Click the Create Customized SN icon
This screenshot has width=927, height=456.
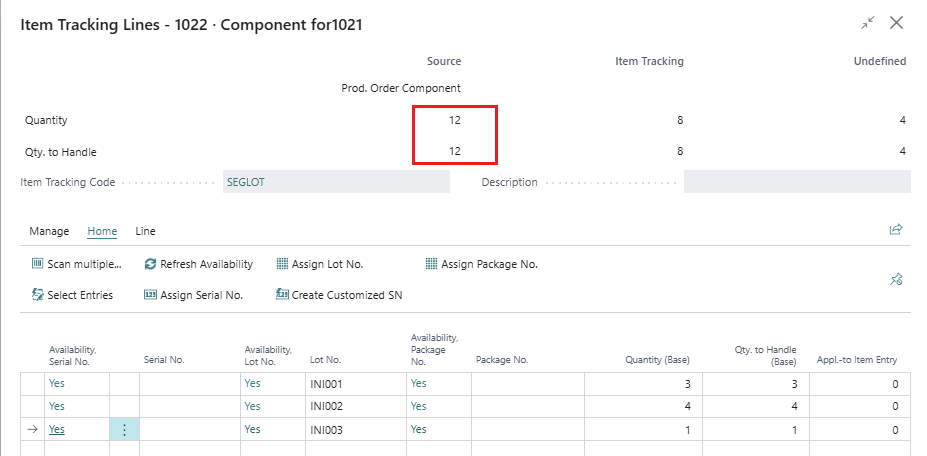282,295
